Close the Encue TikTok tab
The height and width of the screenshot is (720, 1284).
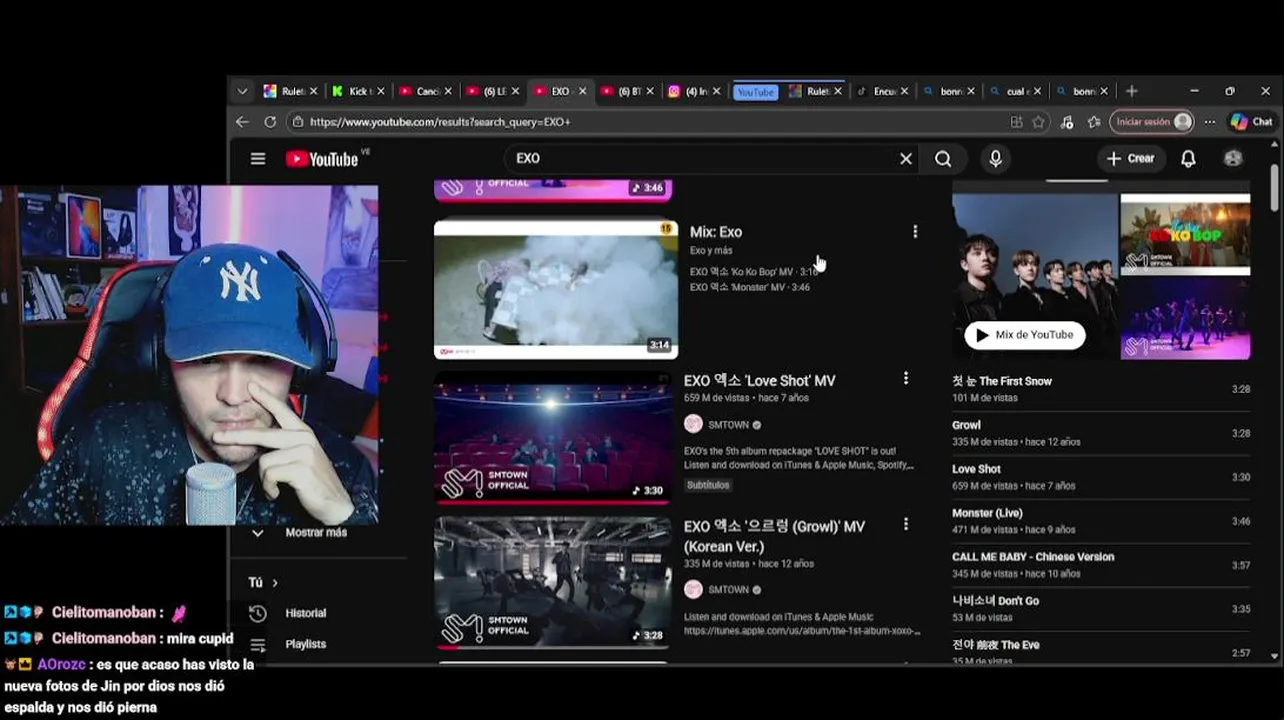(905, 91)
